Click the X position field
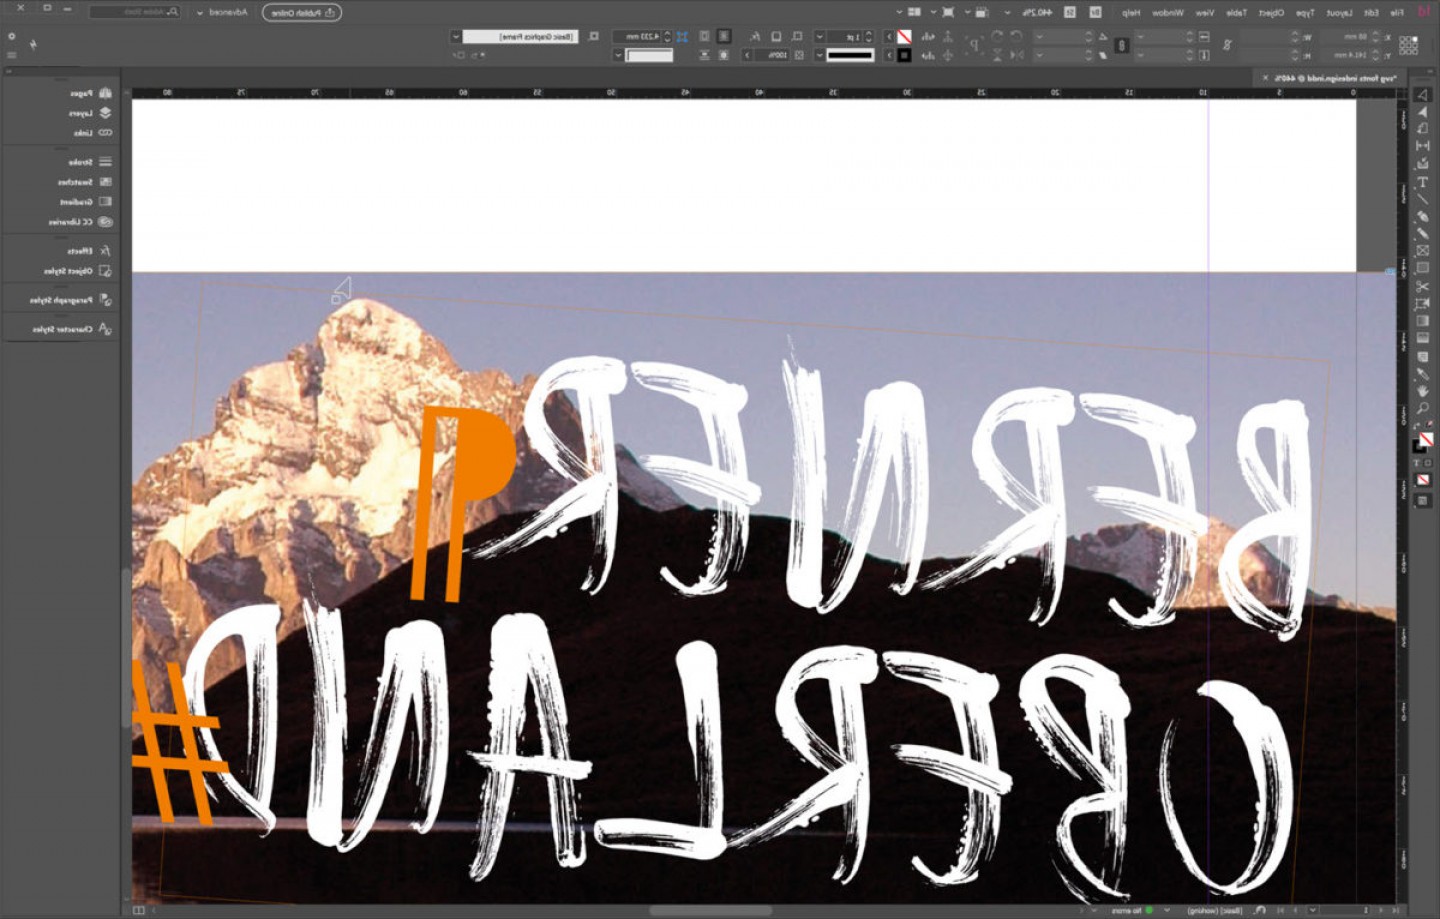Viewport: 1440px width, 919px height. (x=1346, y=36)
